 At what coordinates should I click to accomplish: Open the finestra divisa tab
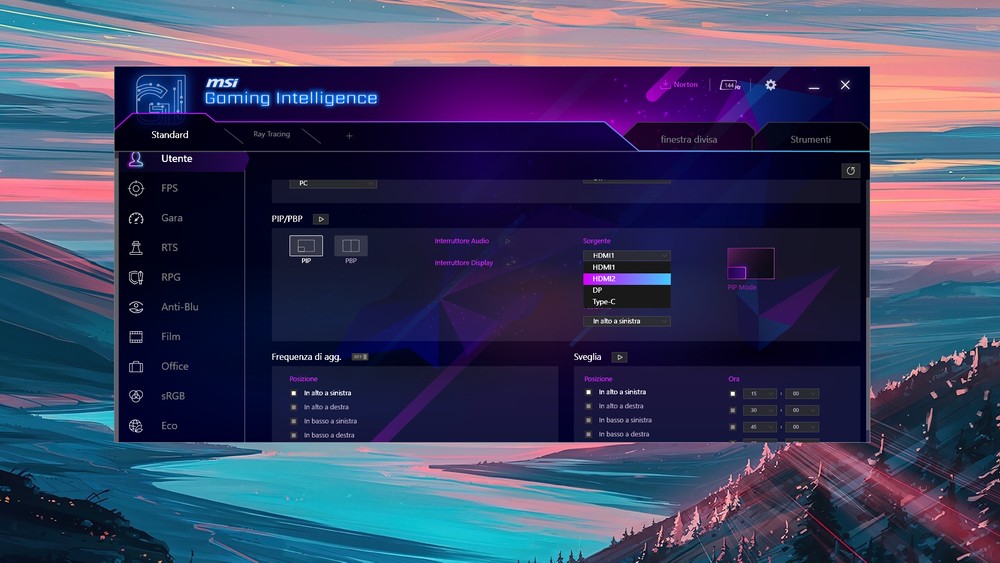(689, 139)
